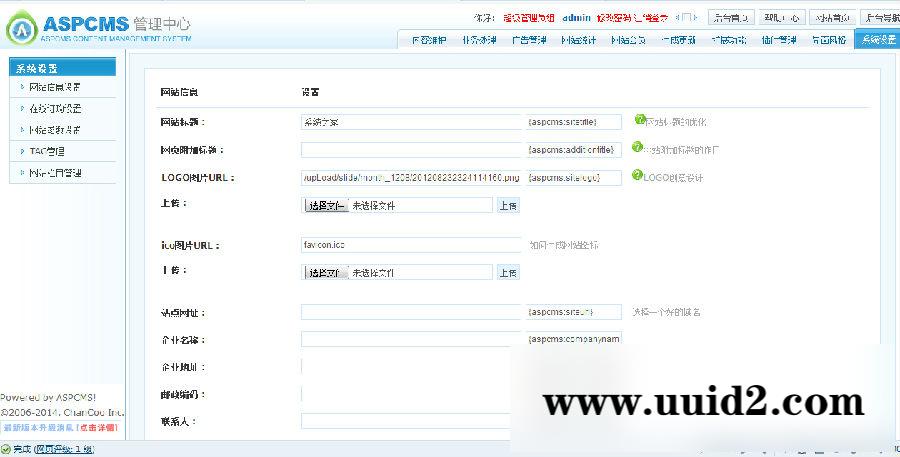Screen dimensions: 900x457
Task: Click the {aspcms:siteurl} tag box
Action: [x=573, y=312]
